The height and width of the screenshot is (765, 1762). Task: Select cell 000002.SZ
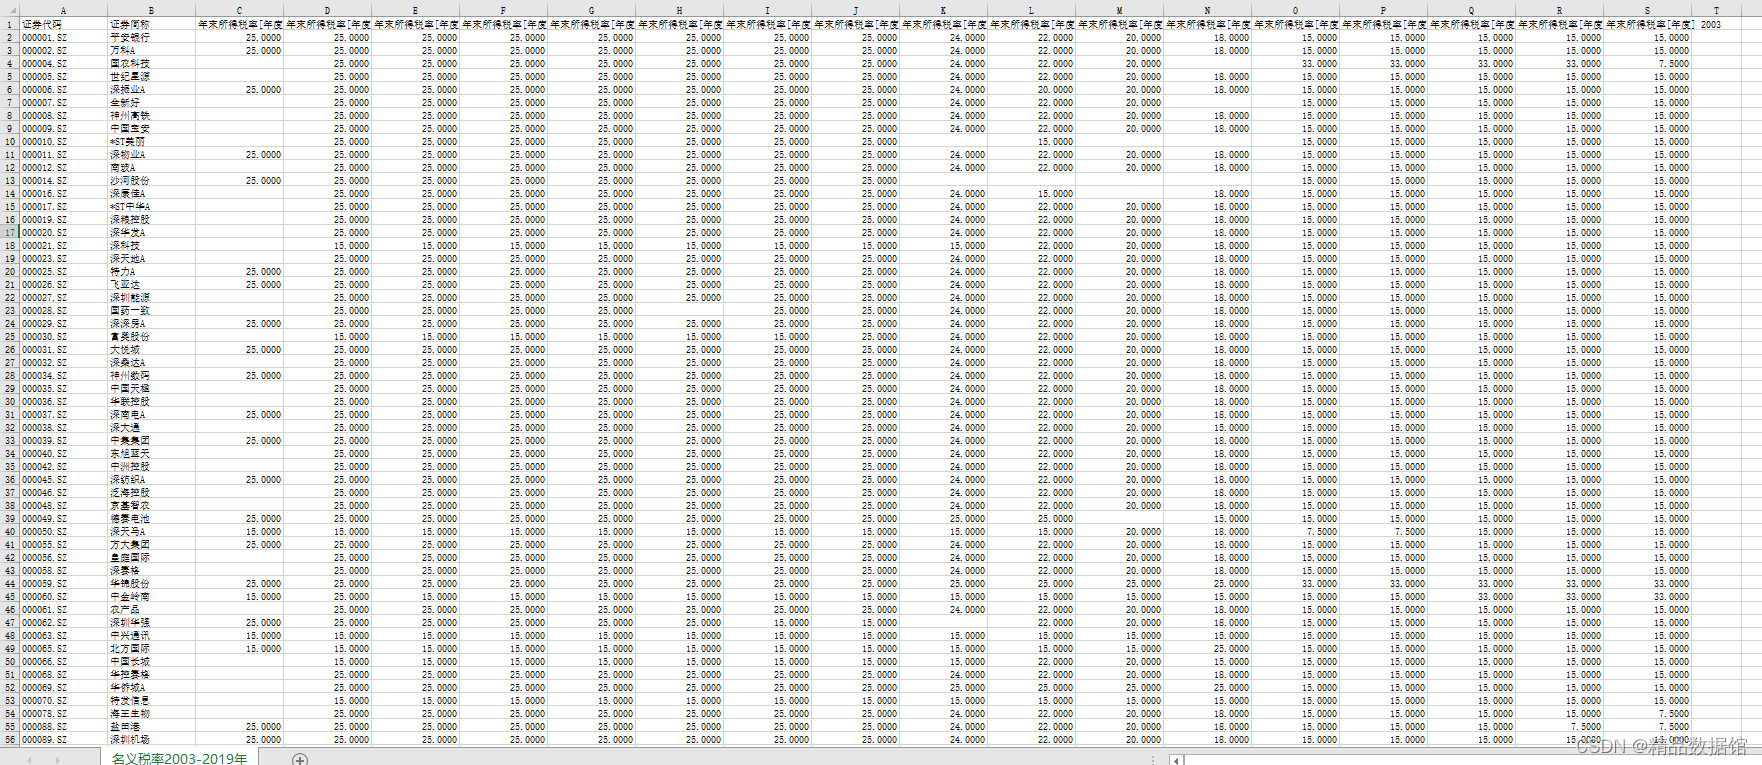pos(64,50)
